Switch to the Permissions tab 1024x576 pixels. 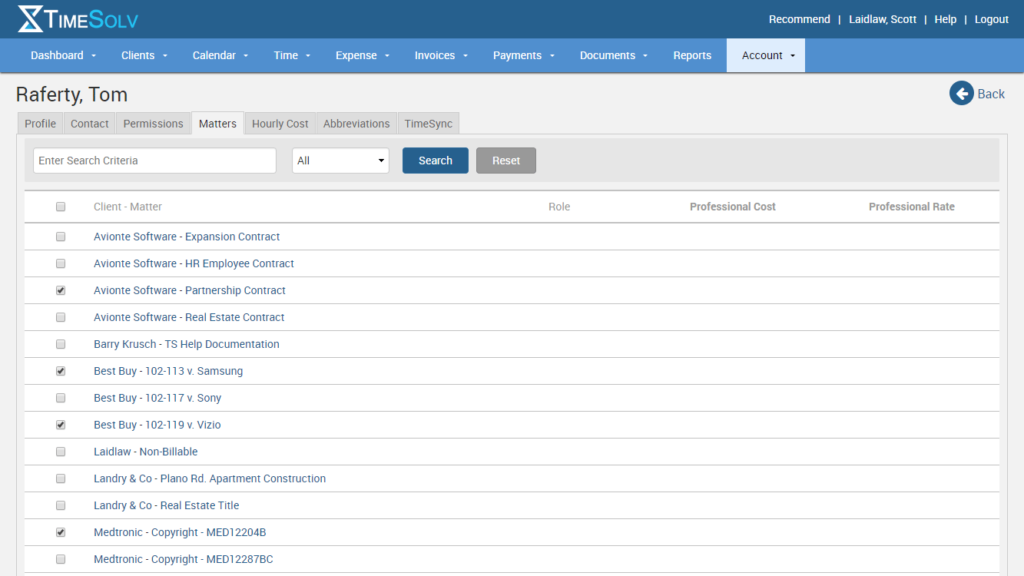pyautogui.click(x=153, y=123)
